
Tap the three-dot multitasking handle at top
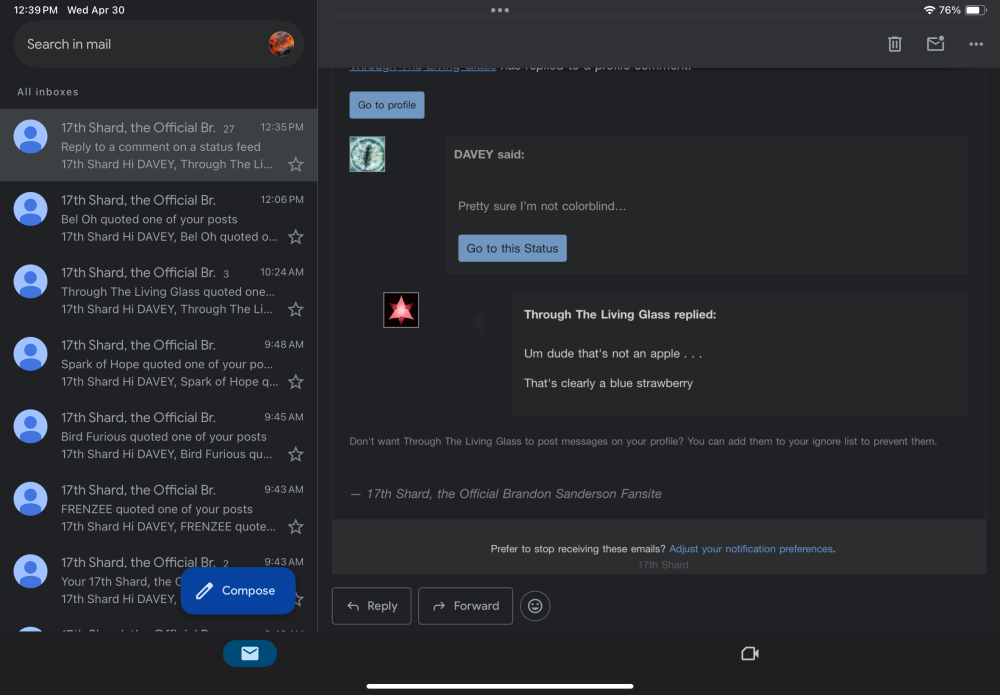[x=500, y=10]
